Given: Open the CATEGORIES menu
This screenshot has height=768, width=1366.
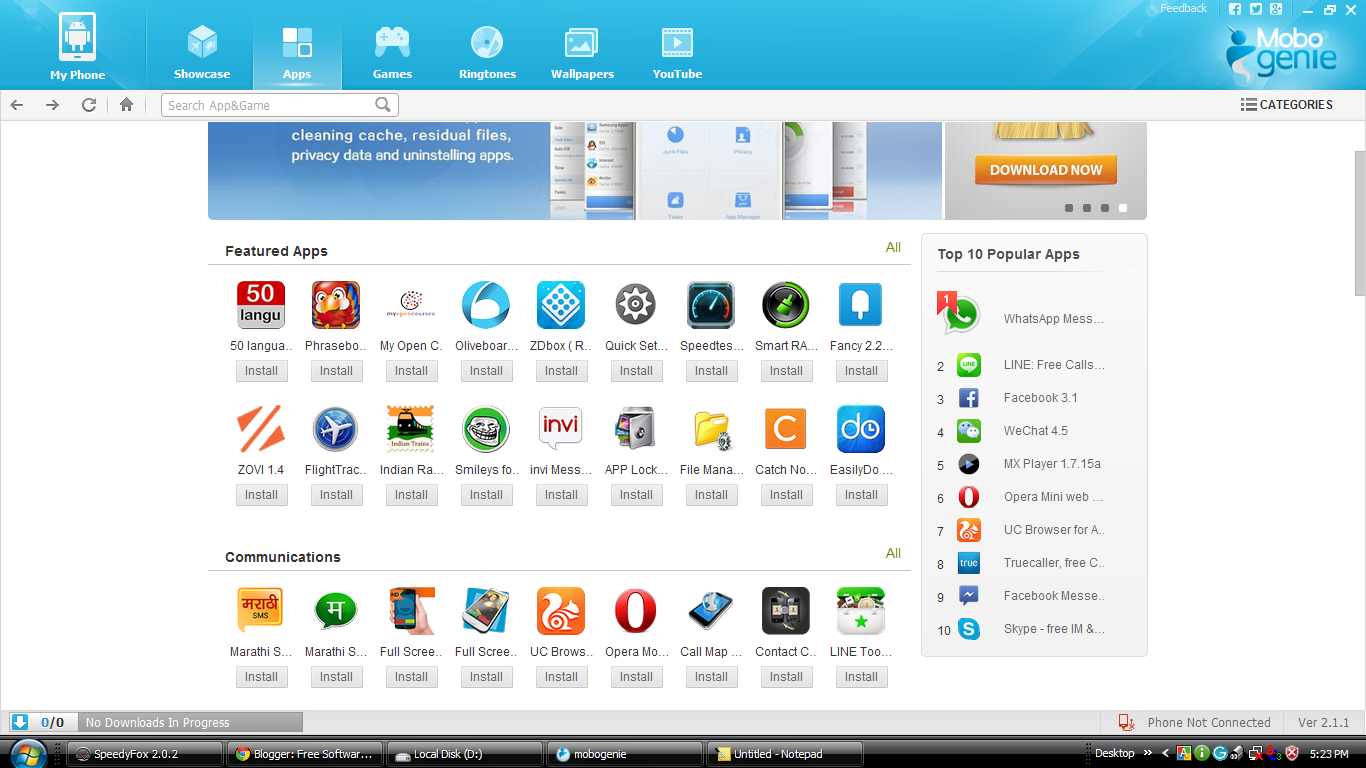Looking at the screenshot, I should (1286, 104).
